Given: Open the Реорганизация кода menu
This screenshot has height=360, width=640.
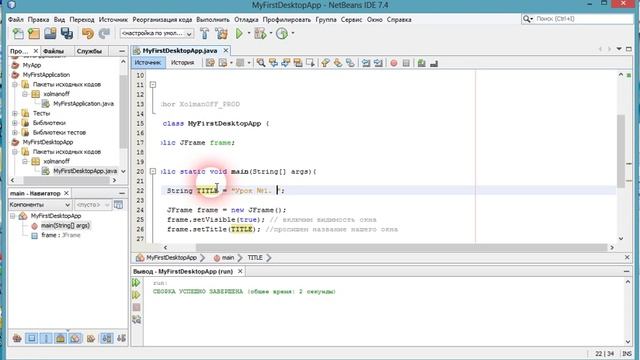Looking at the screenshot, I should (x=162, y=20).
